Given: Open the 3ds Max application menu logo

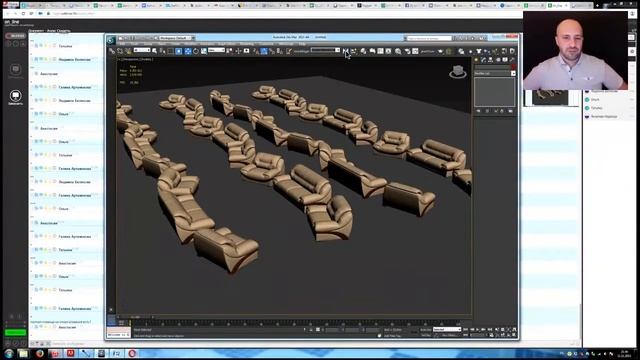Looking at the screenshot, I should (x=111, y=40).
